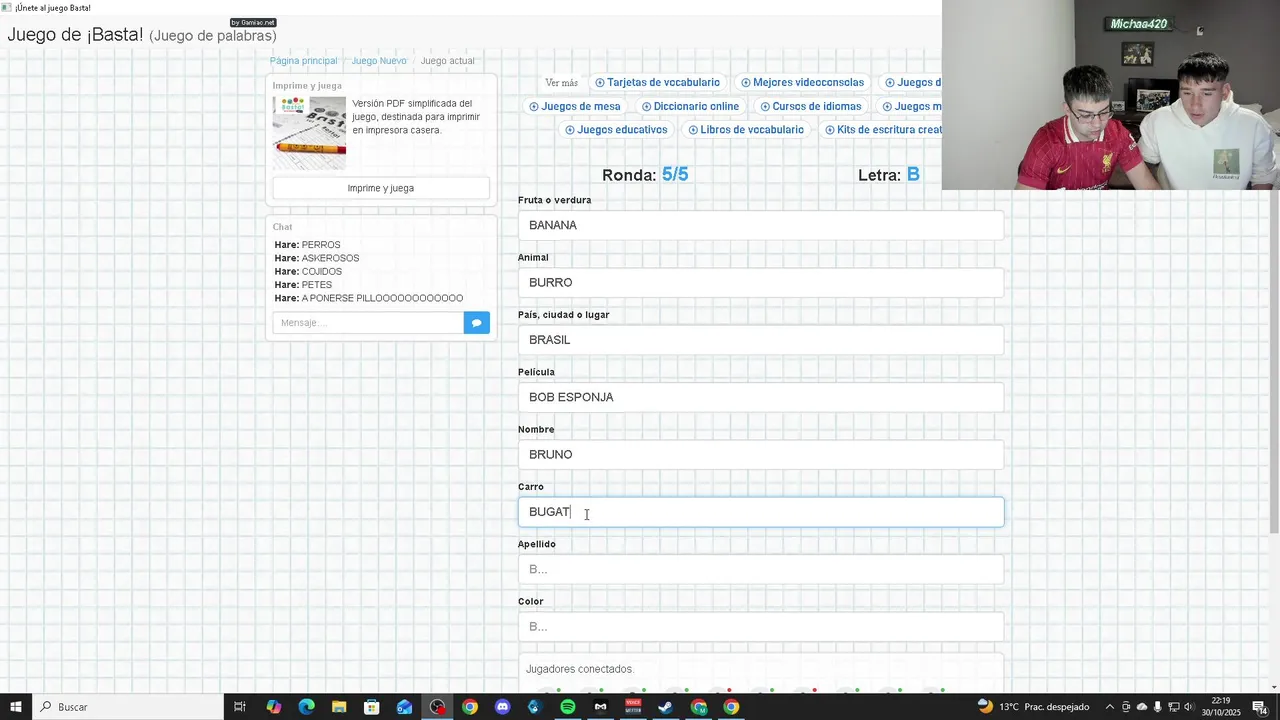Click the Imprime y juega button
Screen dimensions: 1280x720
pos(381,188)
